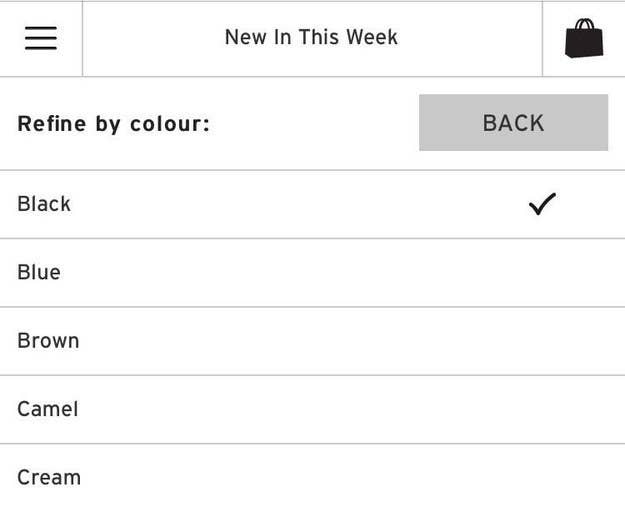The width and height of the screenshot is (625, 507).
Task: Open the hamburger navigation menu
Action: (41, 38)
